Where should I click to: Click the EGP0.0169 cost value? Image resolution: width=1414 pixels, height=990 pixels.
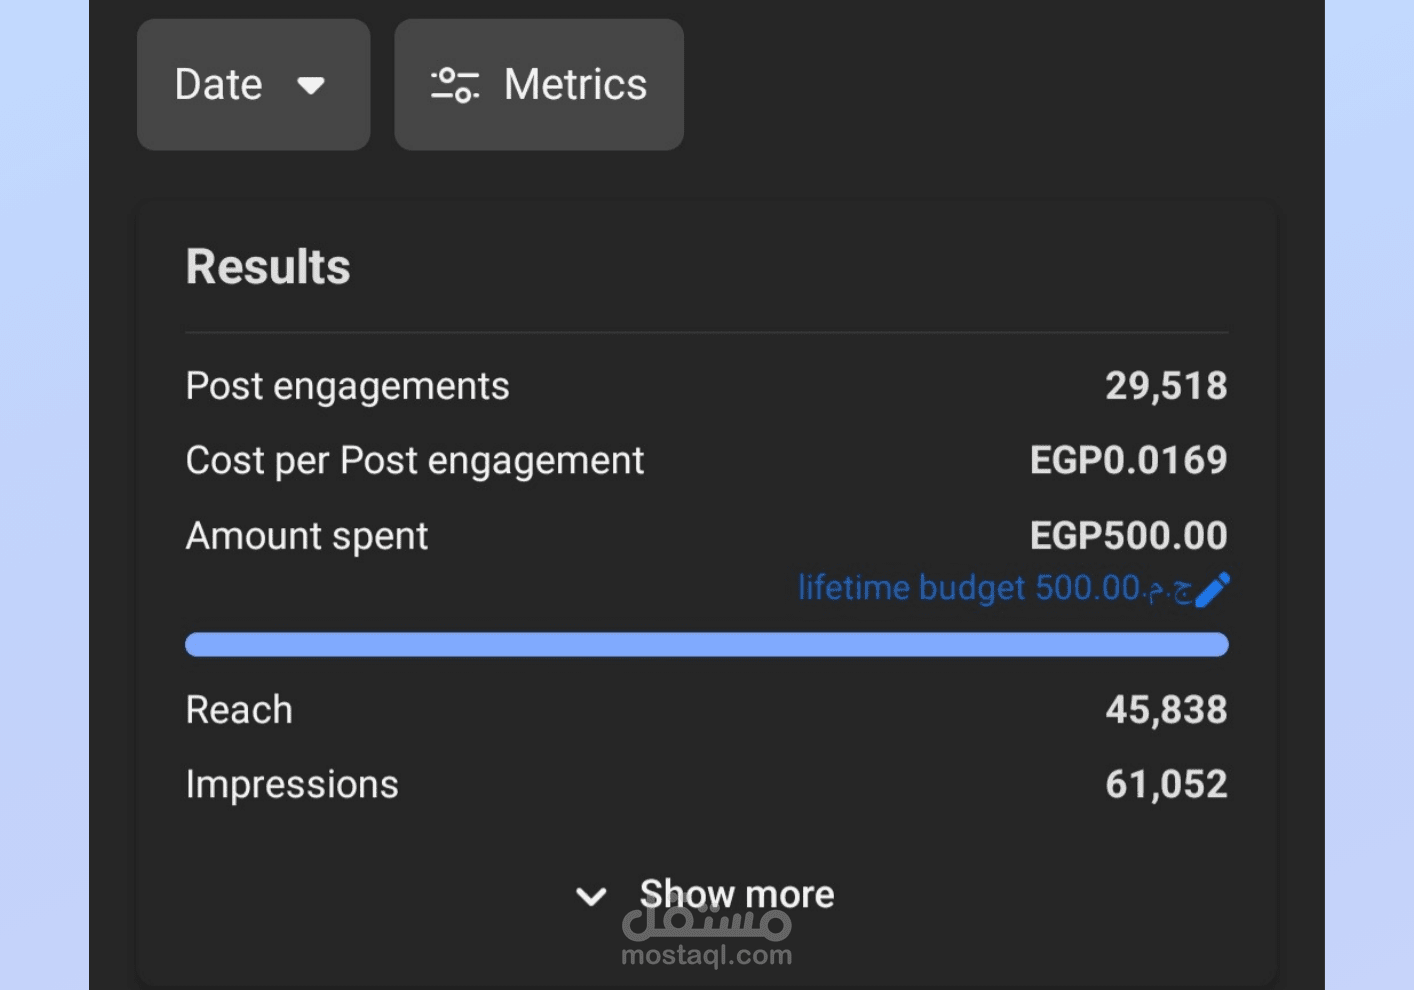click(x=1128, y=461)
